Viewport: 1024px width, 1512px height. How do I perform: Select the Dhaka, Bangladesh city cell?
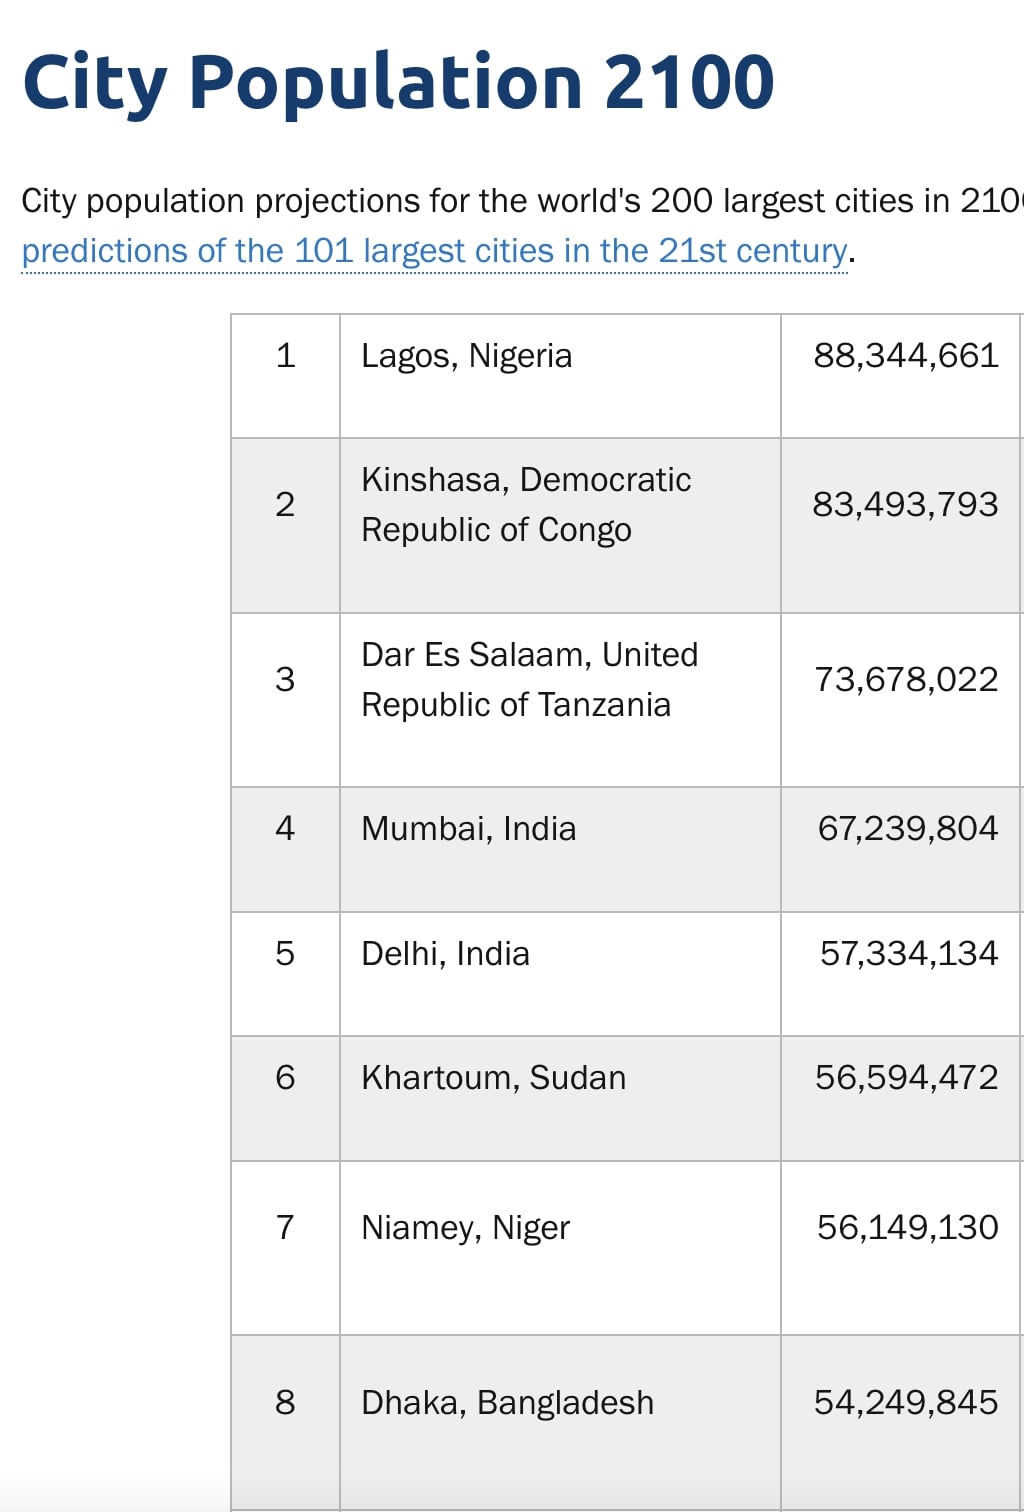tap(507, 1403)
